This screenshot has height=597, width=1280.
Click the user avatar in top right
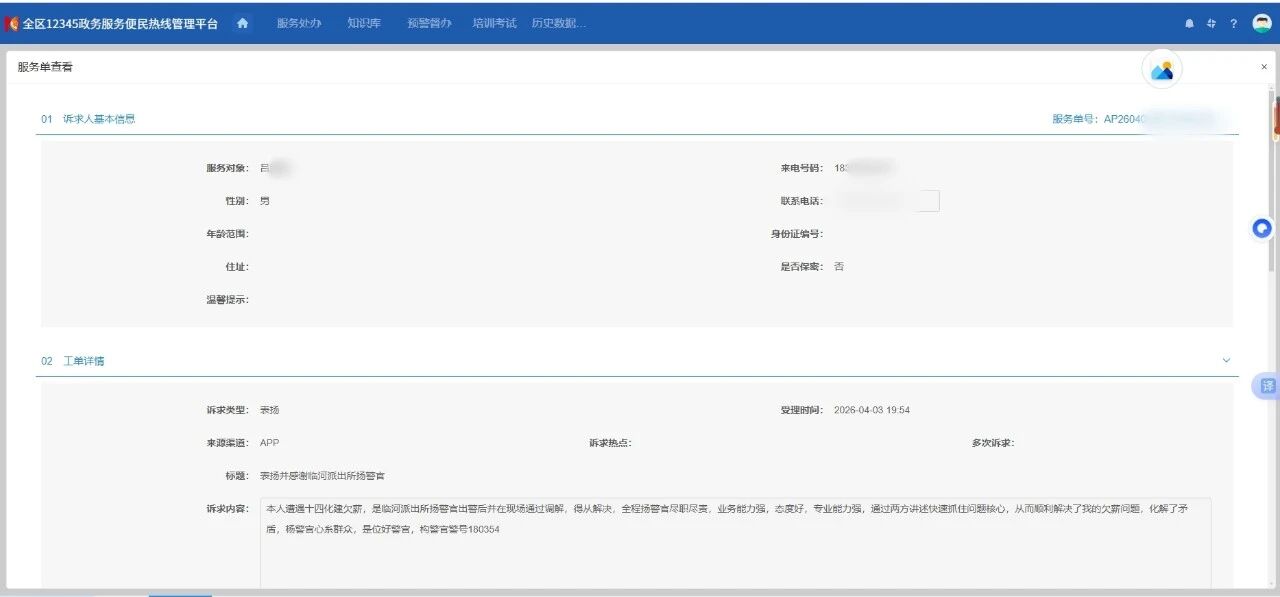[1261, 24]
